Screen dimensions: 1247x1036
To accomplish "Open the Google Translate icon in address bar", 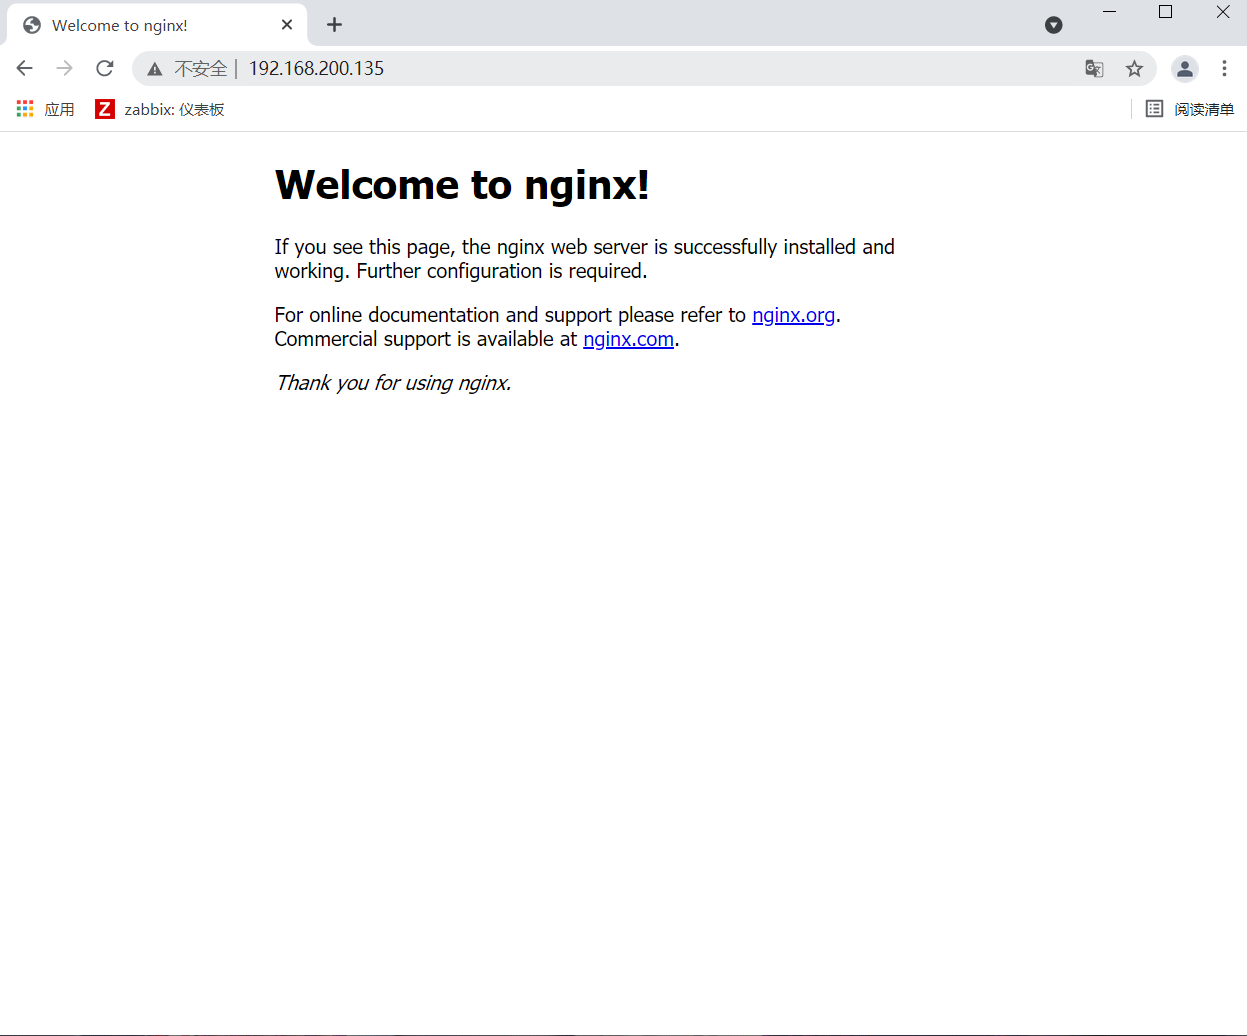I will point(1094,68).
